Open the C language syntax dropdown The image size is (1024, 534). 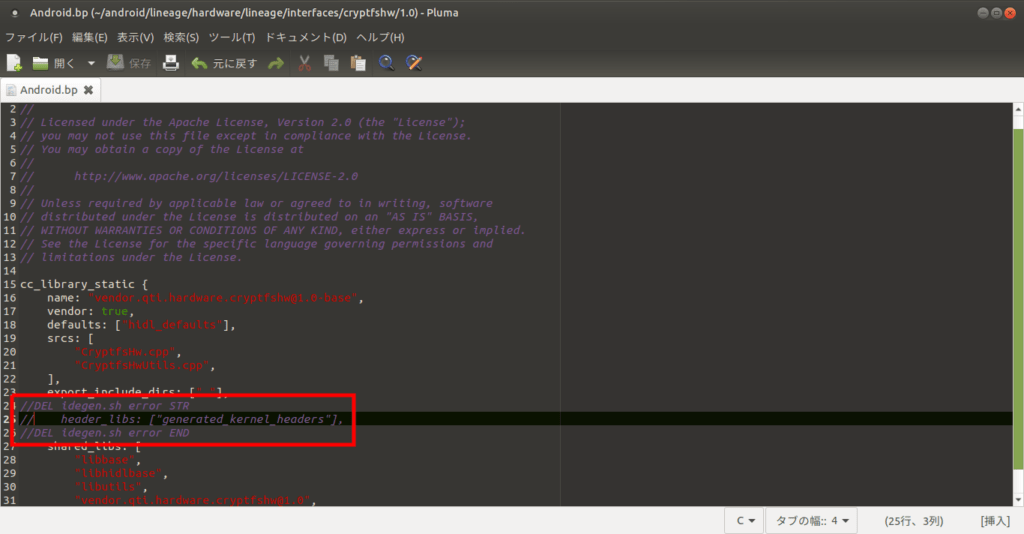point(745,520)
